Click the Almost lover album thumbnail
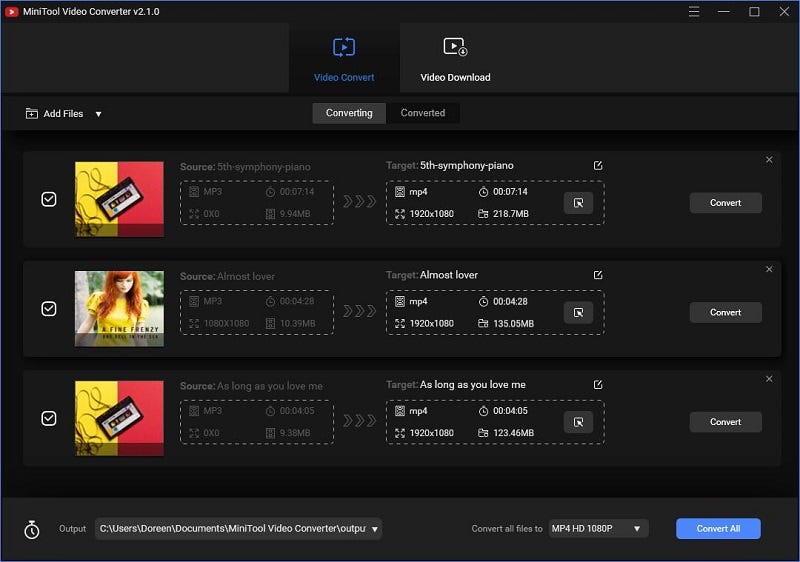 pos(119,309)
